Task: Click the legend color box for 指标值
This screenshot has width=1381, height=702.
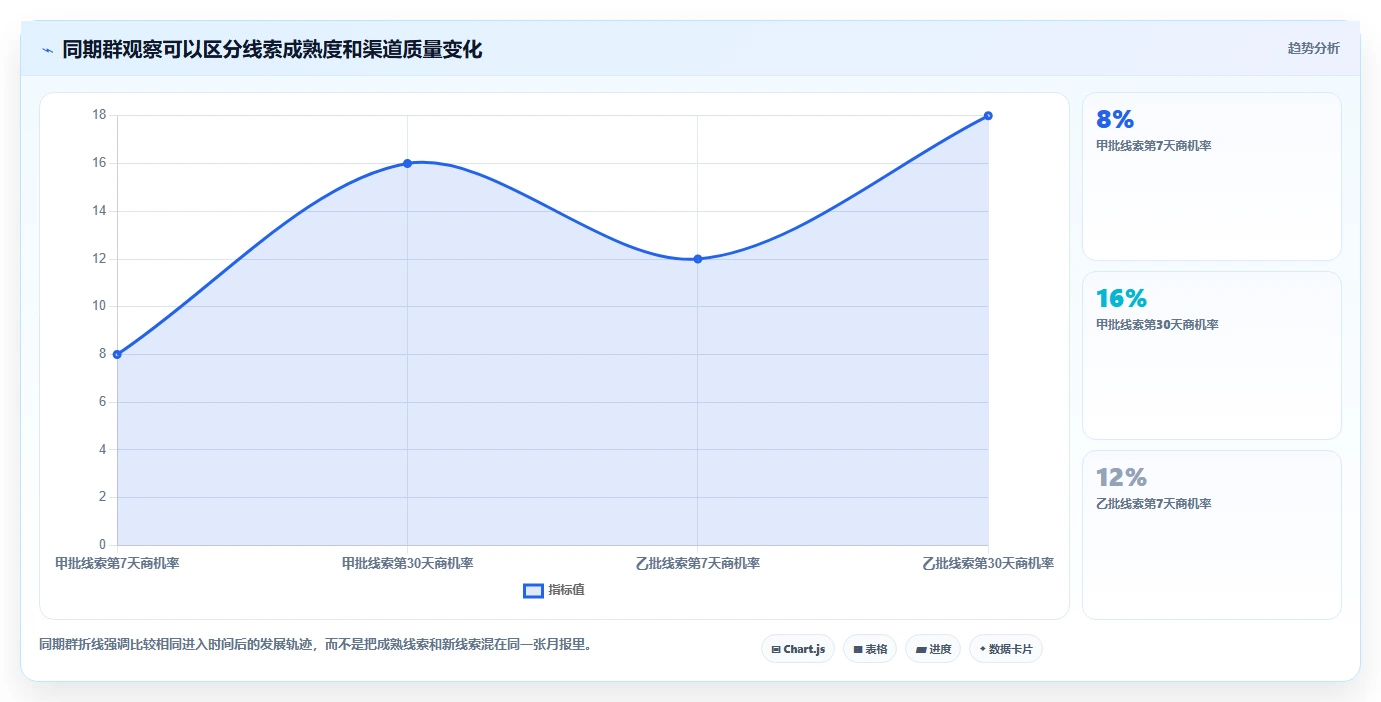Action: [x=533, y=590]
